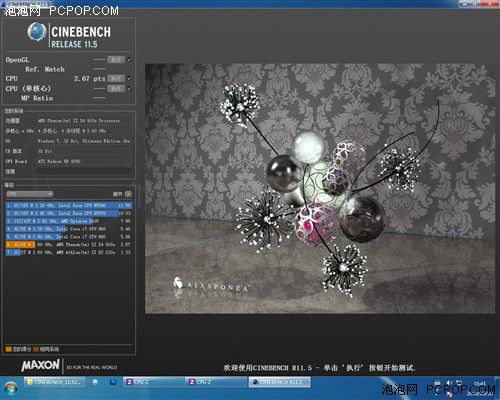Click the orange 'your score' legend swatch
This screenshot has height=400, width=500.
pos(8,349)
